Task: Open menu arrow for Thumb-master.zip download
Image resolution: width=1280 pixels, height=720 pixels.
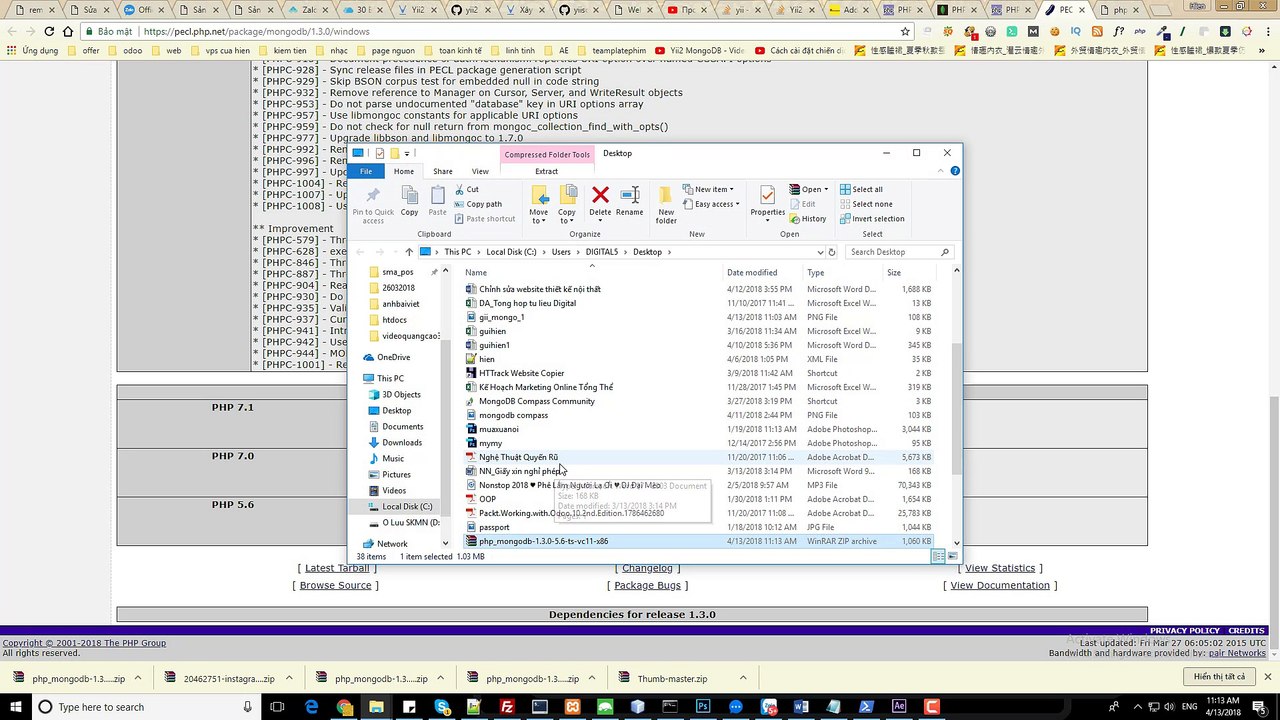Action: pos(741,678)
